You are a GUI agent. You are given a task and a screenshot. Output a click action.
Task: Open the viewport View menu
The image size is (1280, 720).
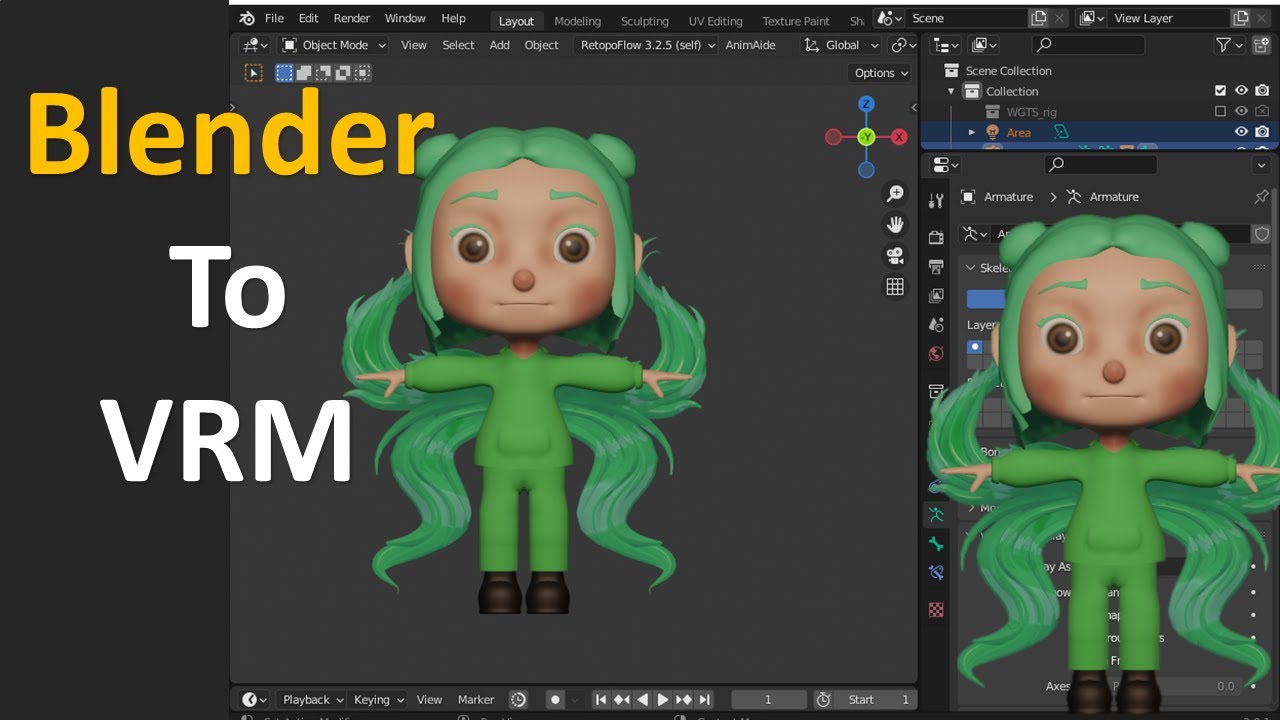click(x=414, y=45)
